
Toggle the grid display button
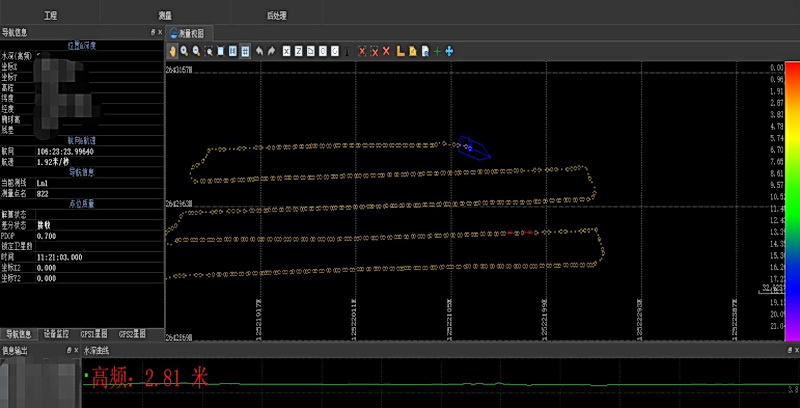pyautogui.click(x=245, y=50)
